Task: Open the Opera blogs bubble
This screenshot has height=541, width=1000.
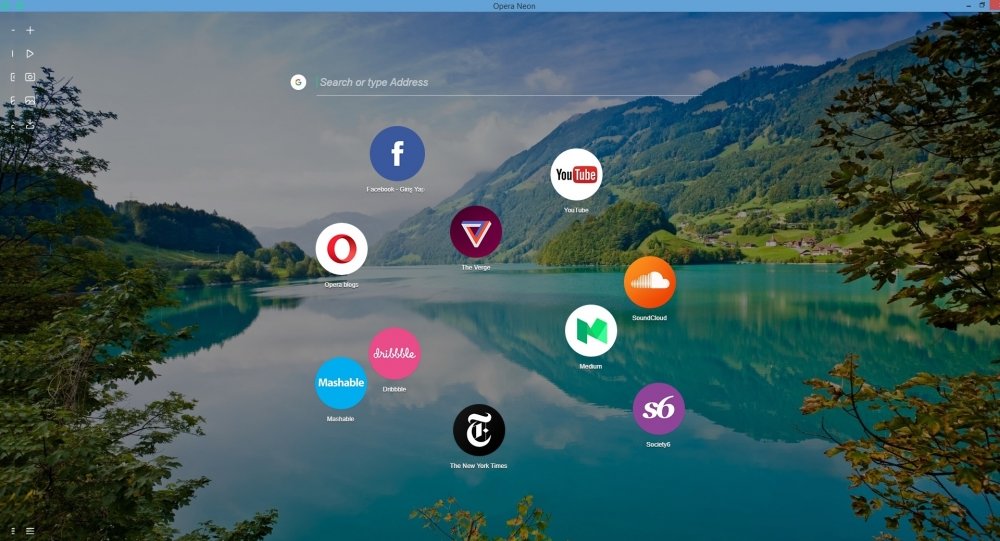Action: [x=341, y=249]
